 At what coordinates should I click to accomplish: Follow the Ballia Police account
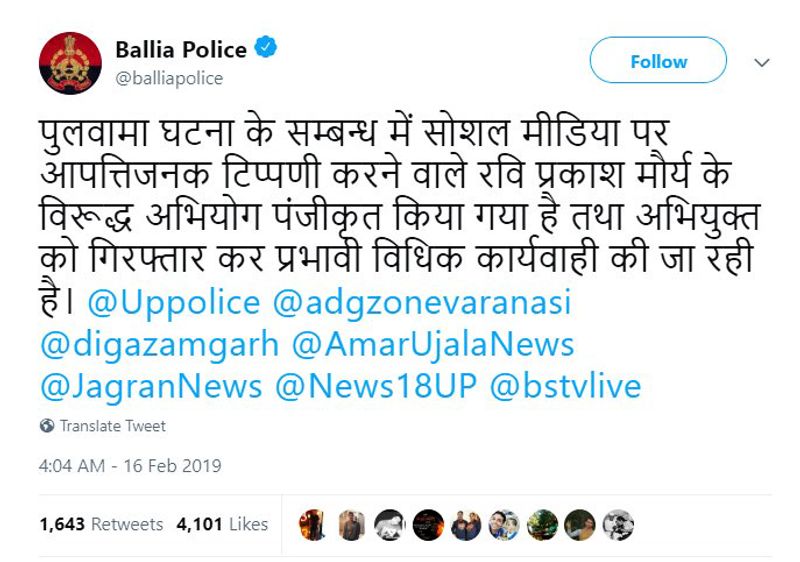tap(658, 60)
